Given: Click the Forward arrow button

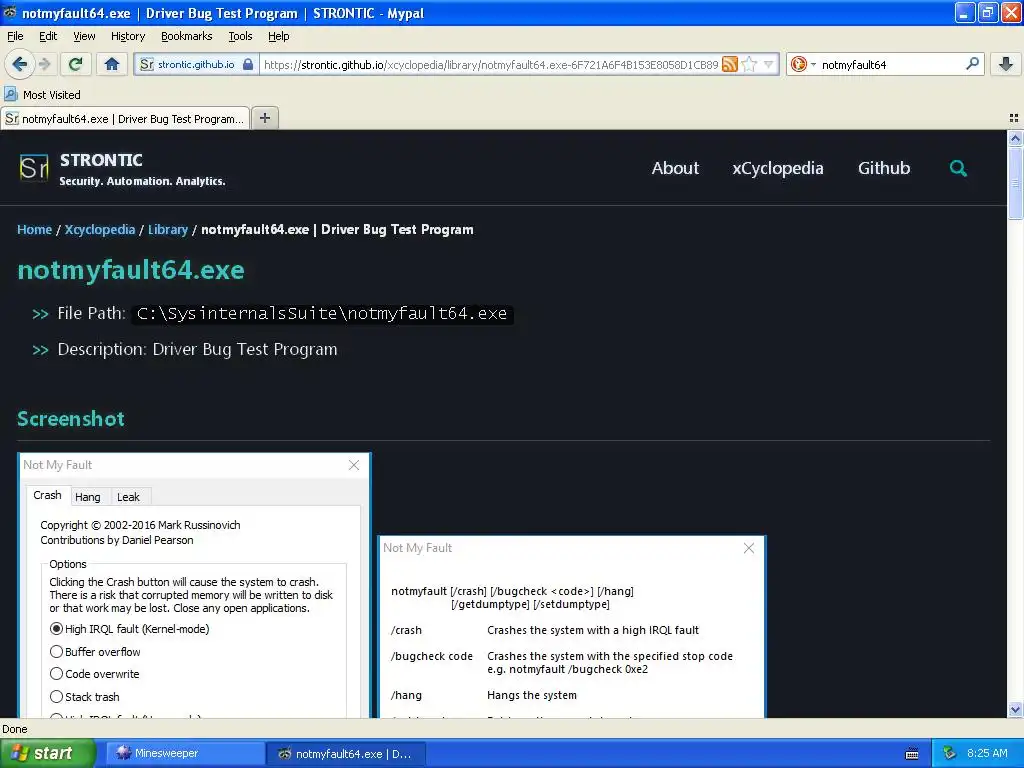Looking at the screenshot, I should click(44, 64).
